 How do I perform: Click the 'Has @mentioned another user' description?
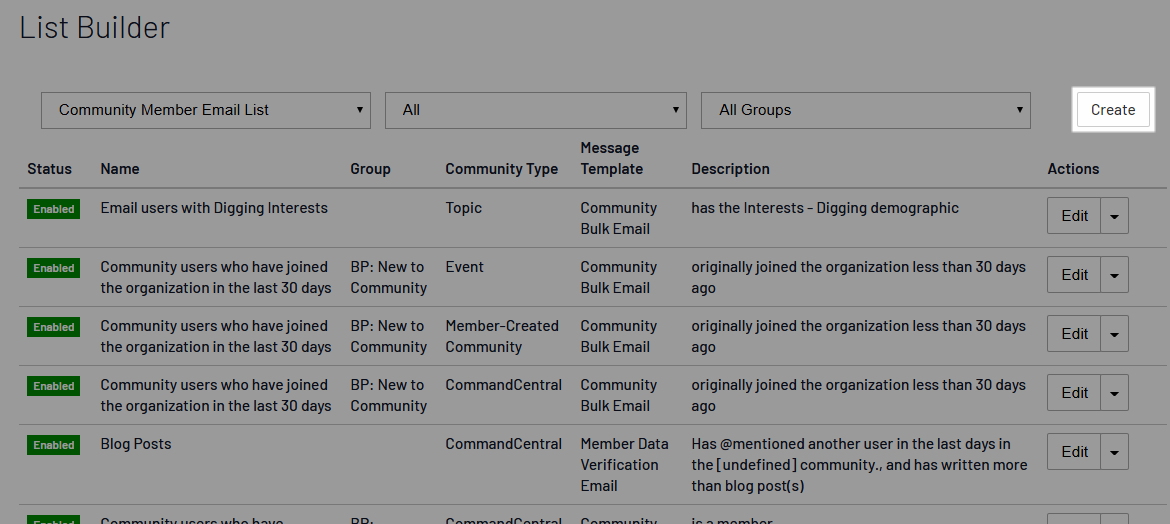click(859, 465)
